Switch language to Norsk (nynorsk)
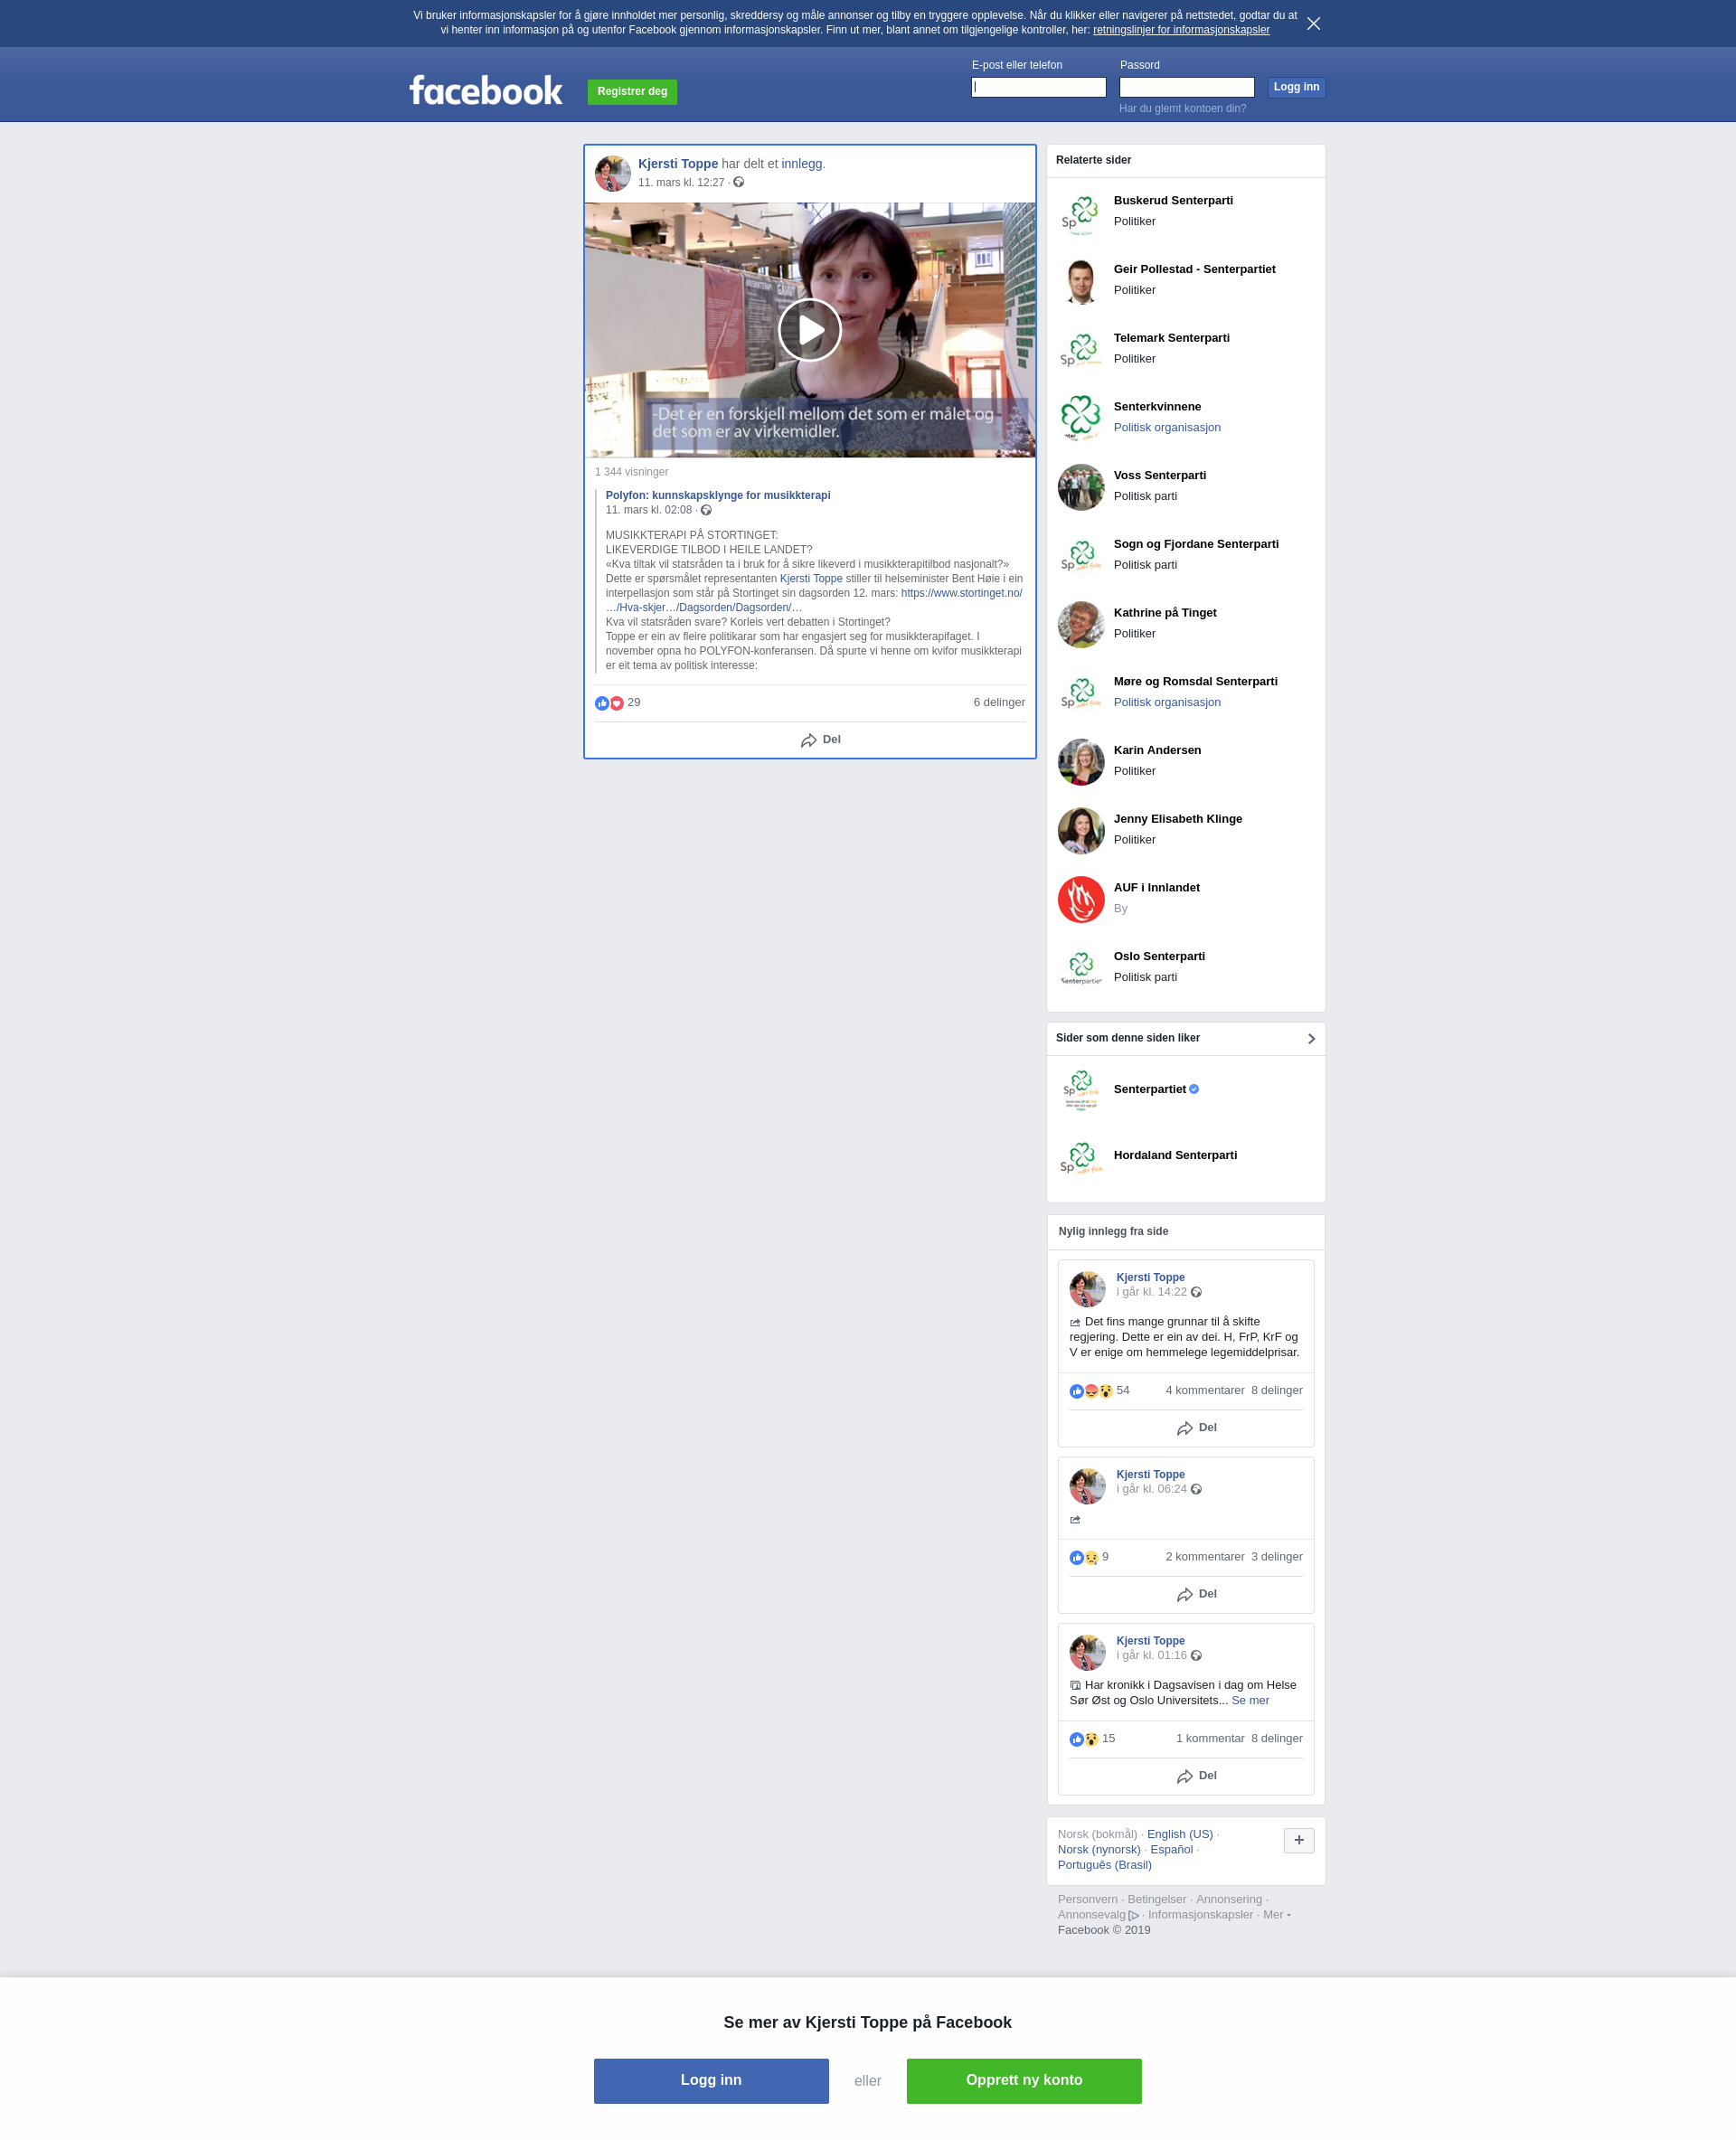This screenshot has width=1736, height=2140. (x=1099, y=1850)
